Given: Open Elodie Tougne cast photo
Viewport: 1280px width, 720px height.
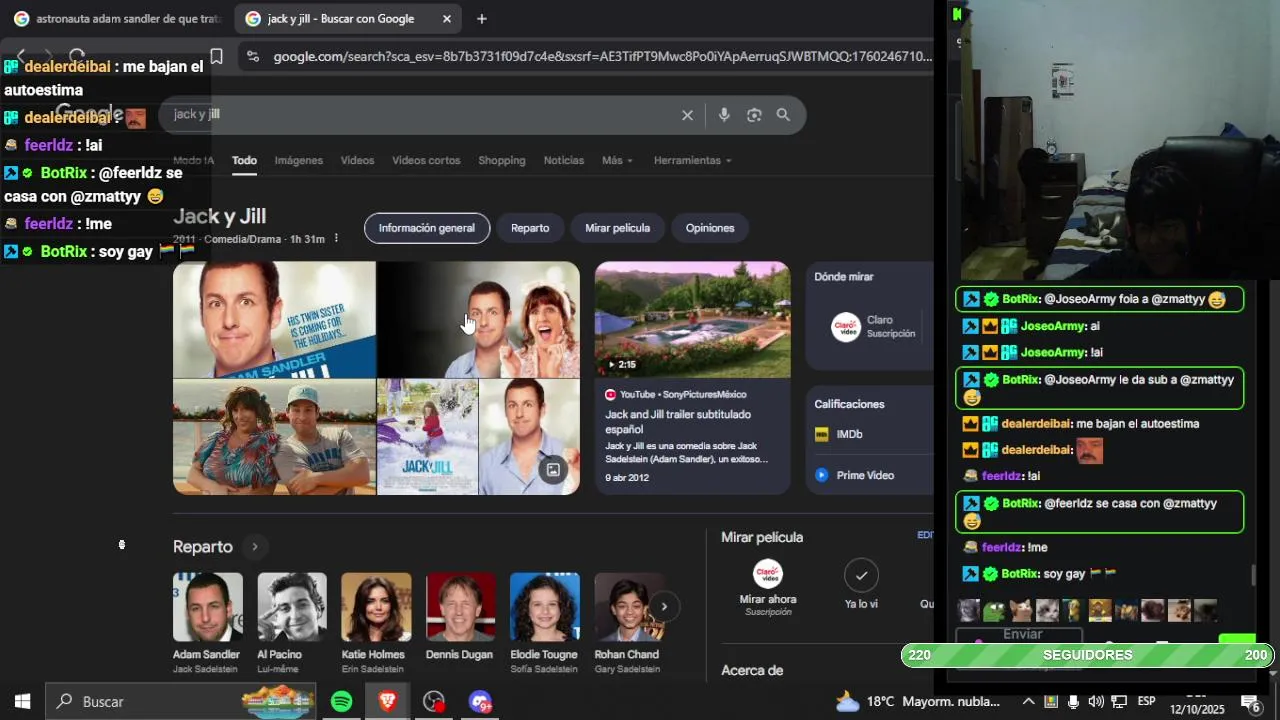Looking at the screenshot, I should pyautogui.click(x=544, y=607).
